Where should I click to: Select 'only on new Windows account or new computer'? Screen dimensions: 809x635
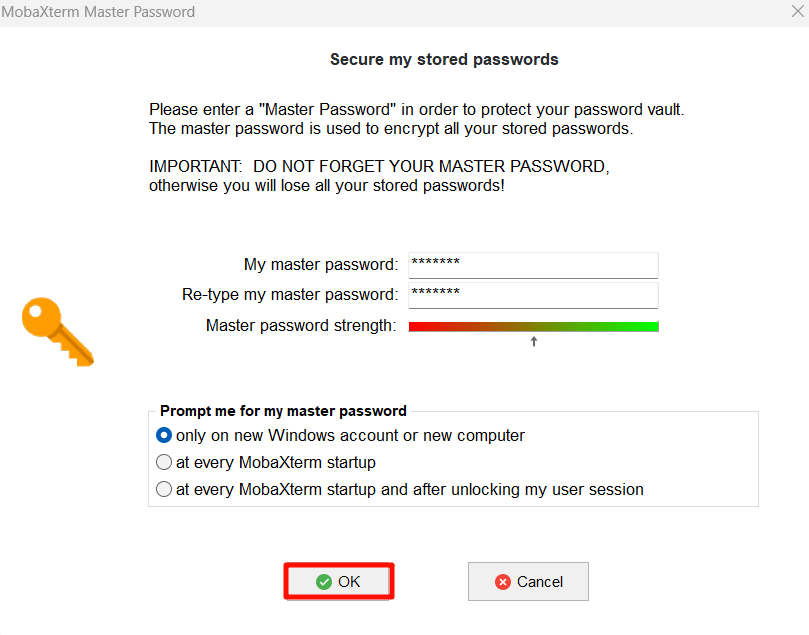(164, 435)
